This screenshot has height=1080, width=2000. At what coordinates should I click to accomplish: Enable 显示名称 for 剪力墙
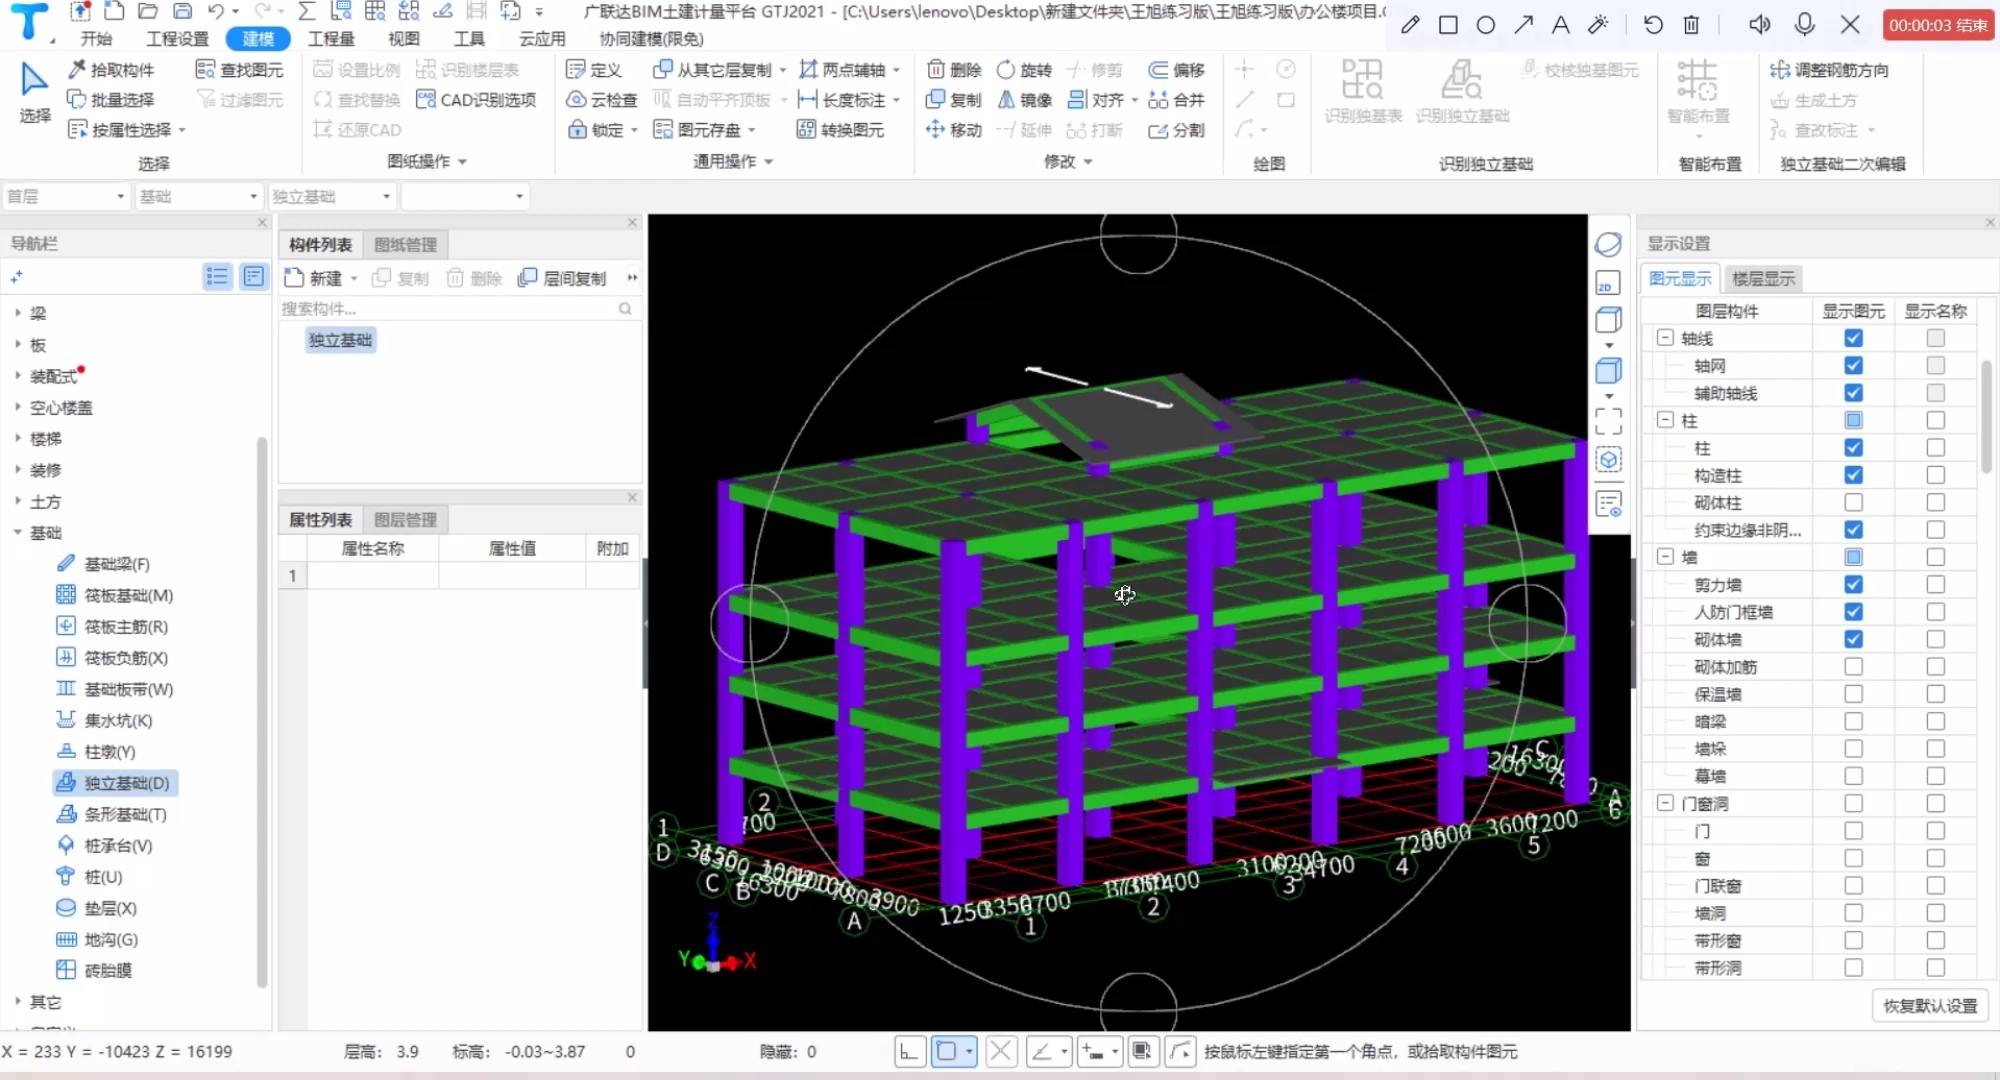pos(1934,584)
